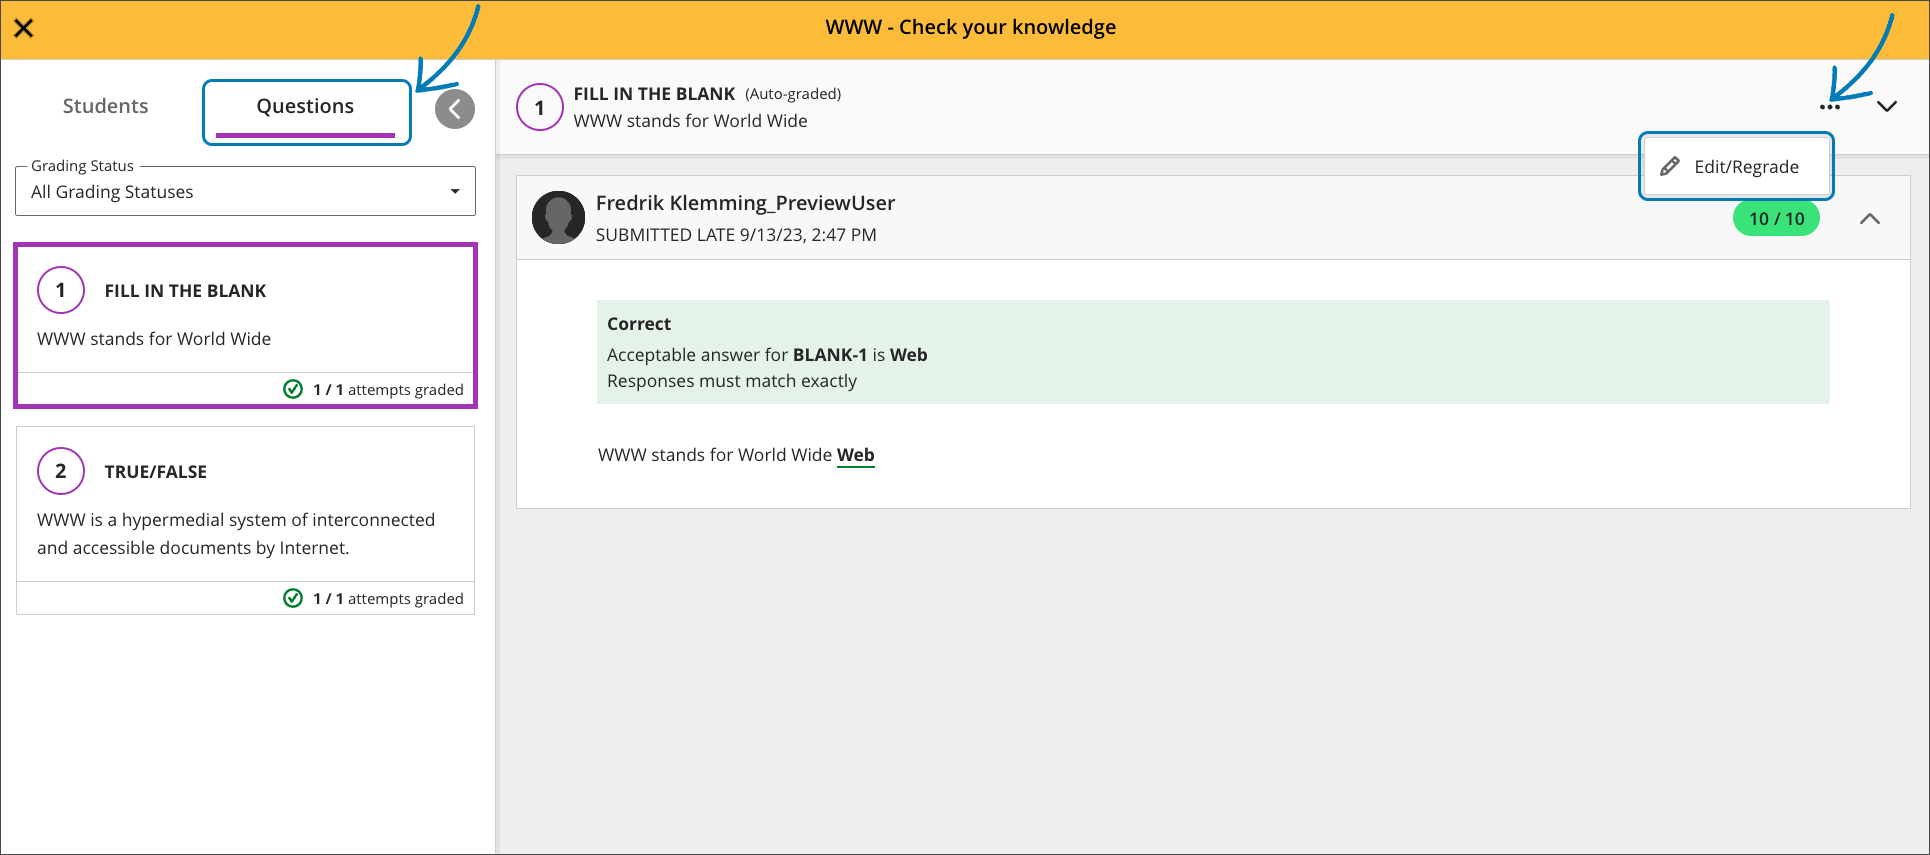The height and width of the screenshot is (855, 1930).
Task: Open the True/False question card
Action: tap(245, 505)
